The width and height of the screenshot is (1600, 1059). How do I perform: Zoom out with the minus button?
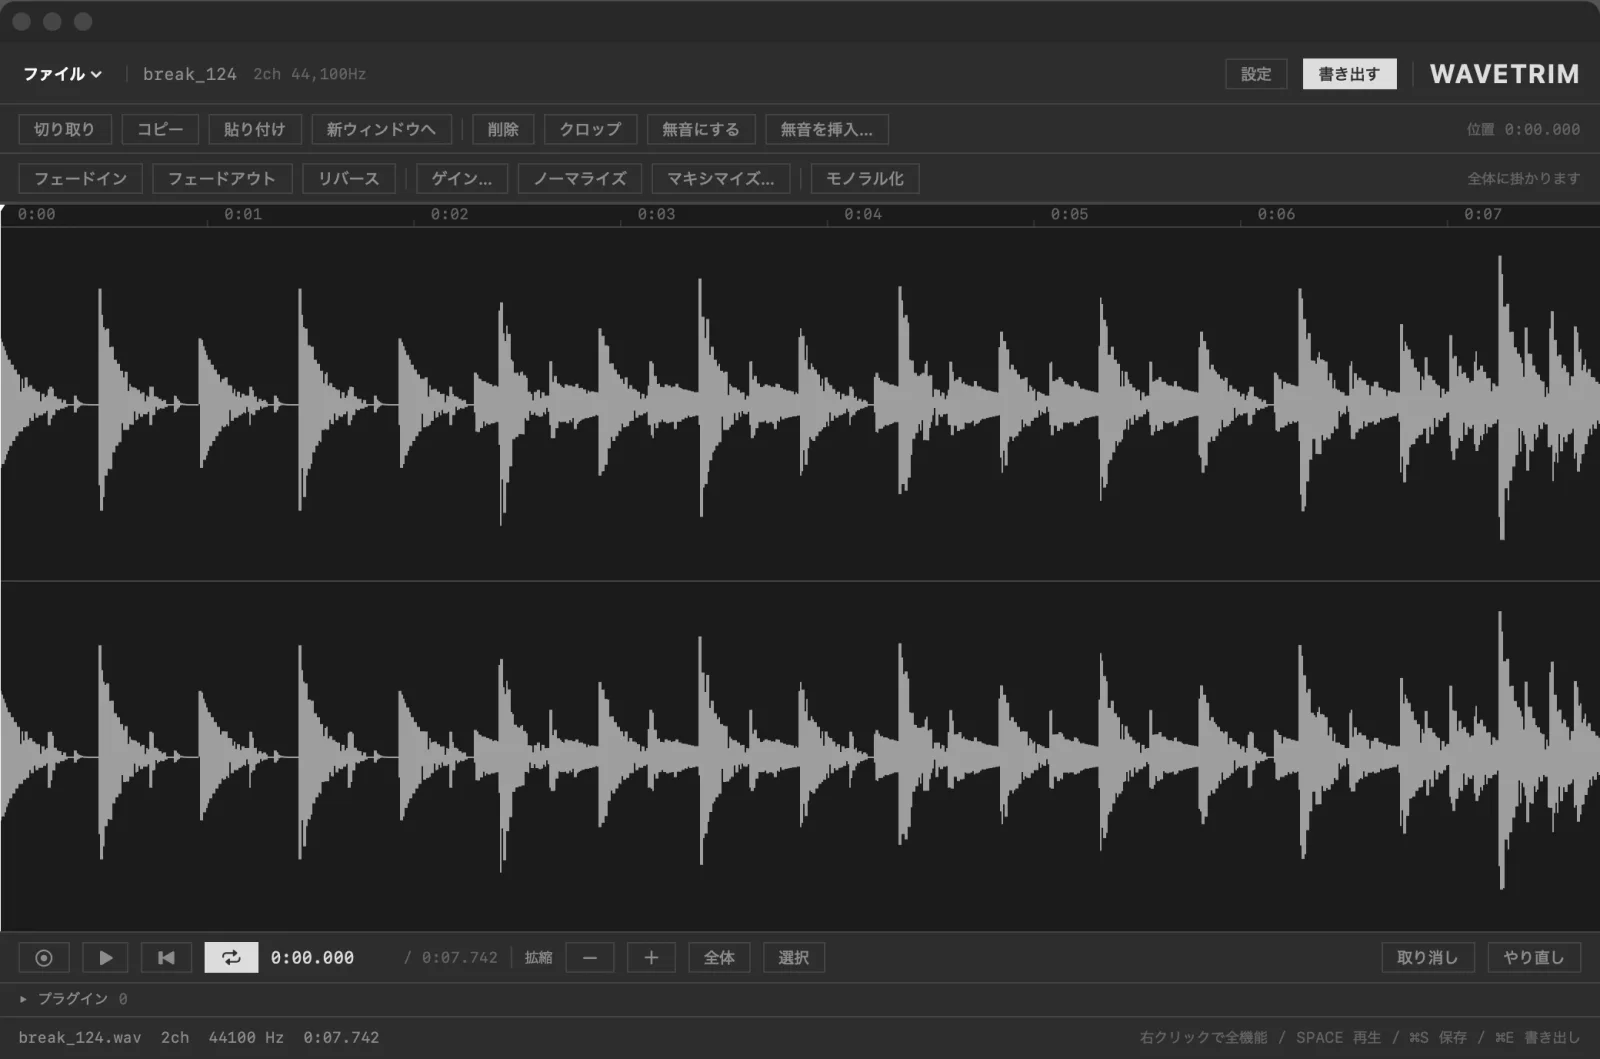tap(590, 958)
